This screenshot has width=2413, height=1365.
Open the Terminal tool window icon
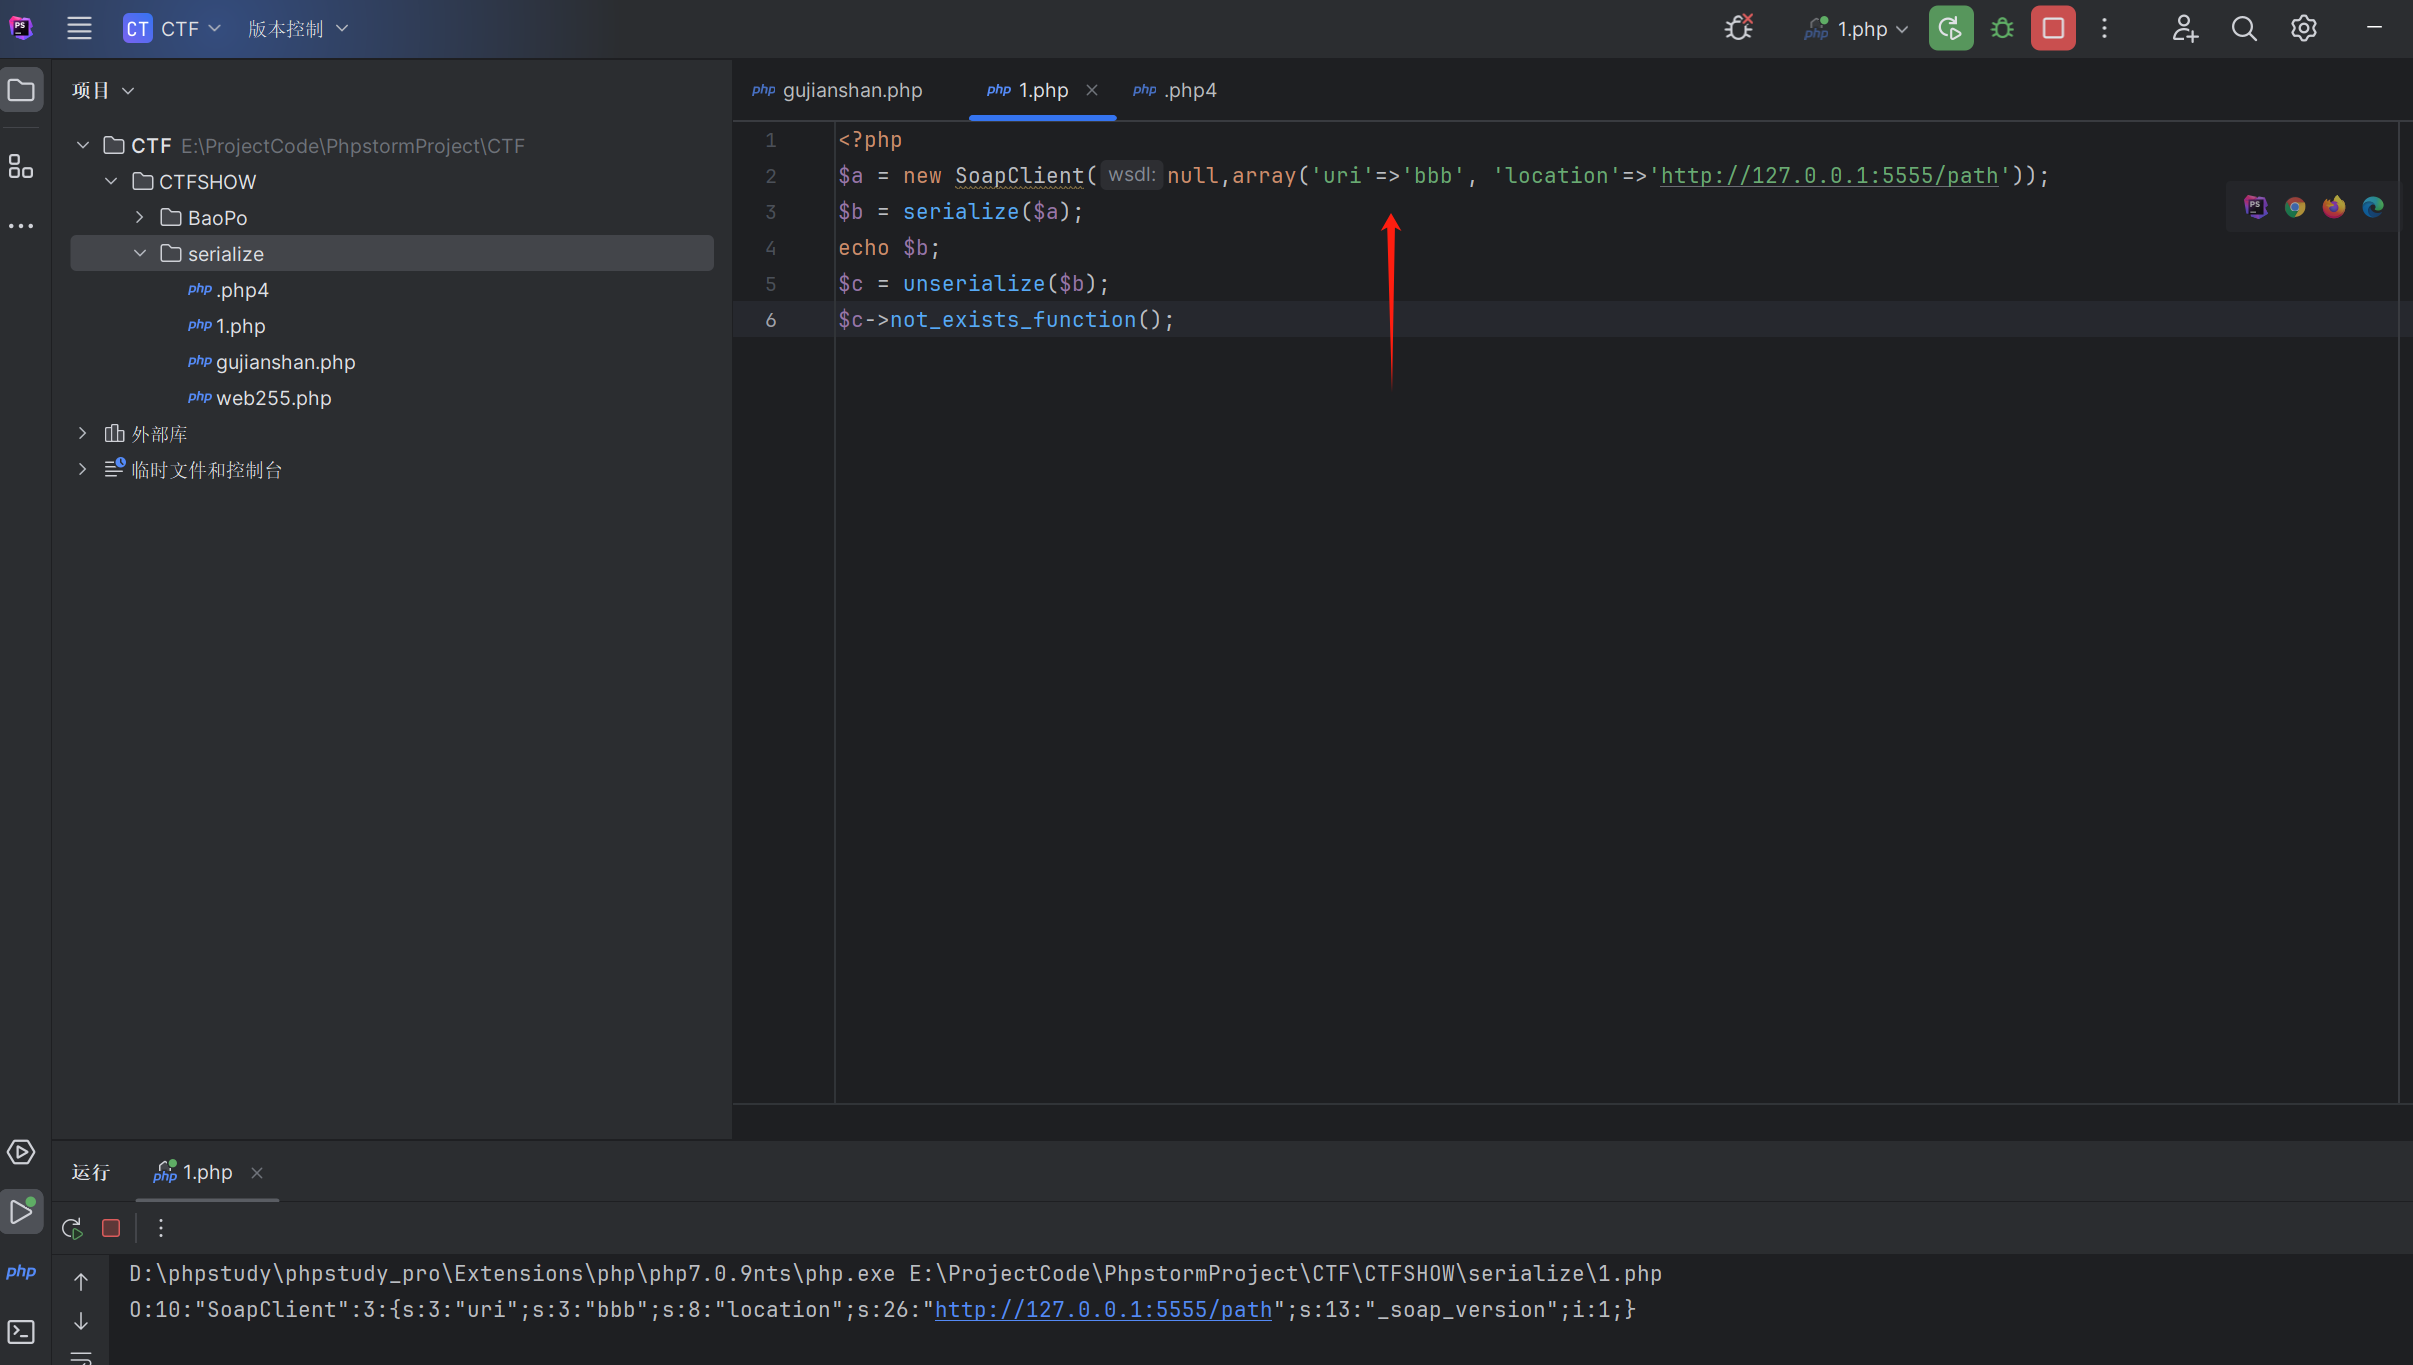[21, 1332]
